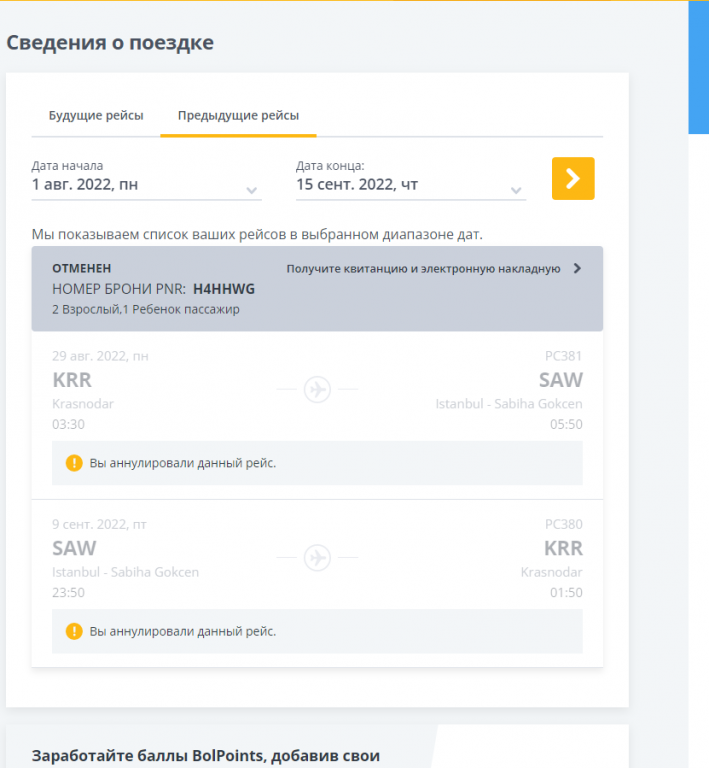The width and height of the screenshot is (709, 768).
Task: Click the 29 авг. 2022 KRR flight card
Action: [x=317, y=415]
